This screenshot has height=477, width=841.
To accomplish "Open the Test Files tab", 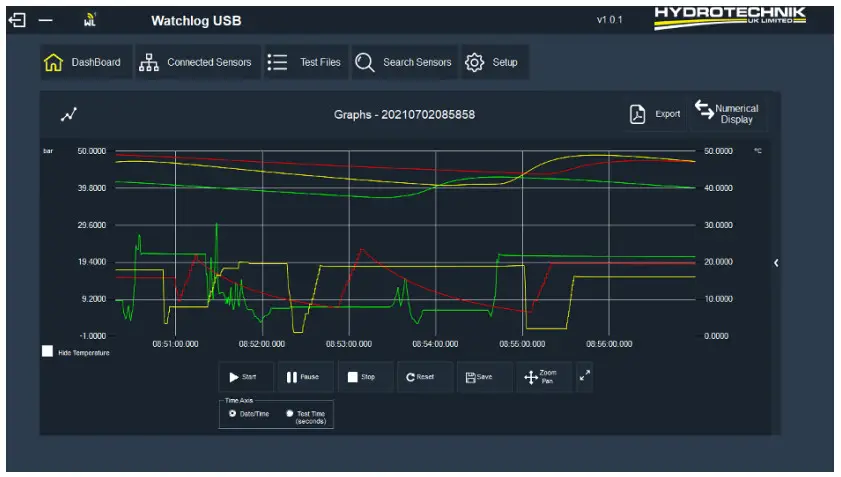I will click(305, 62).
